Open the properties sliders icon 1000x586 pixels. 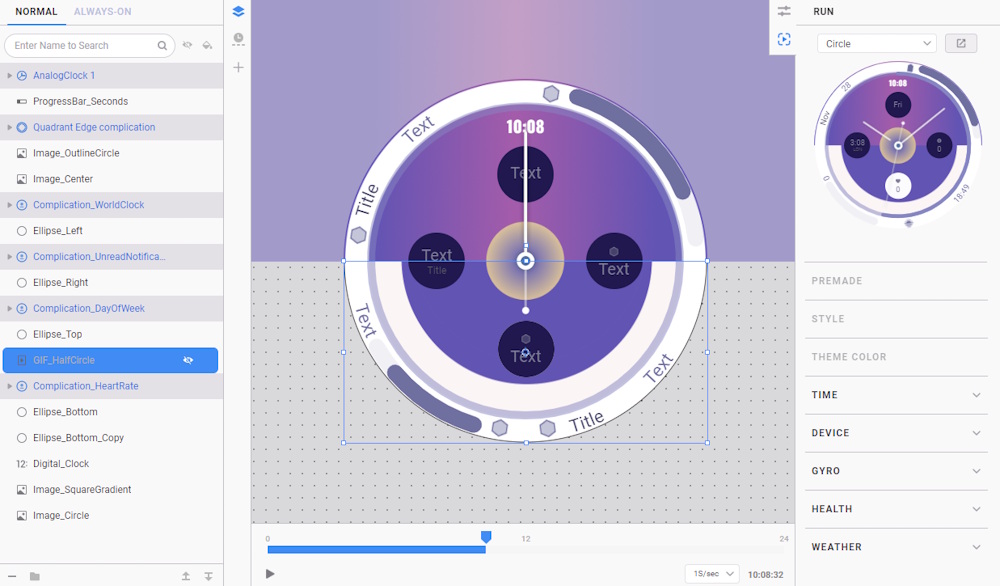pos(784,11)
